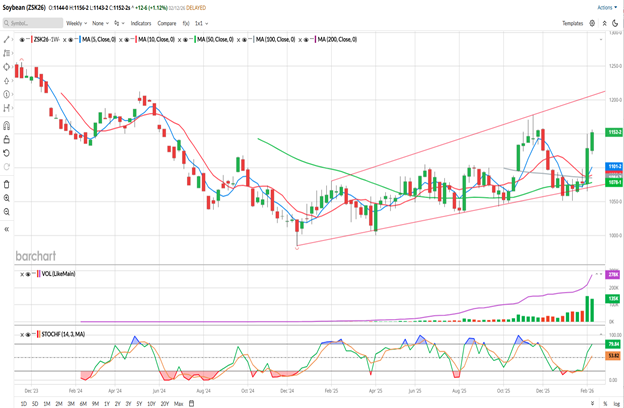
Task: Remove the STOCHF indicator pane
Action: tap(22, 334)
